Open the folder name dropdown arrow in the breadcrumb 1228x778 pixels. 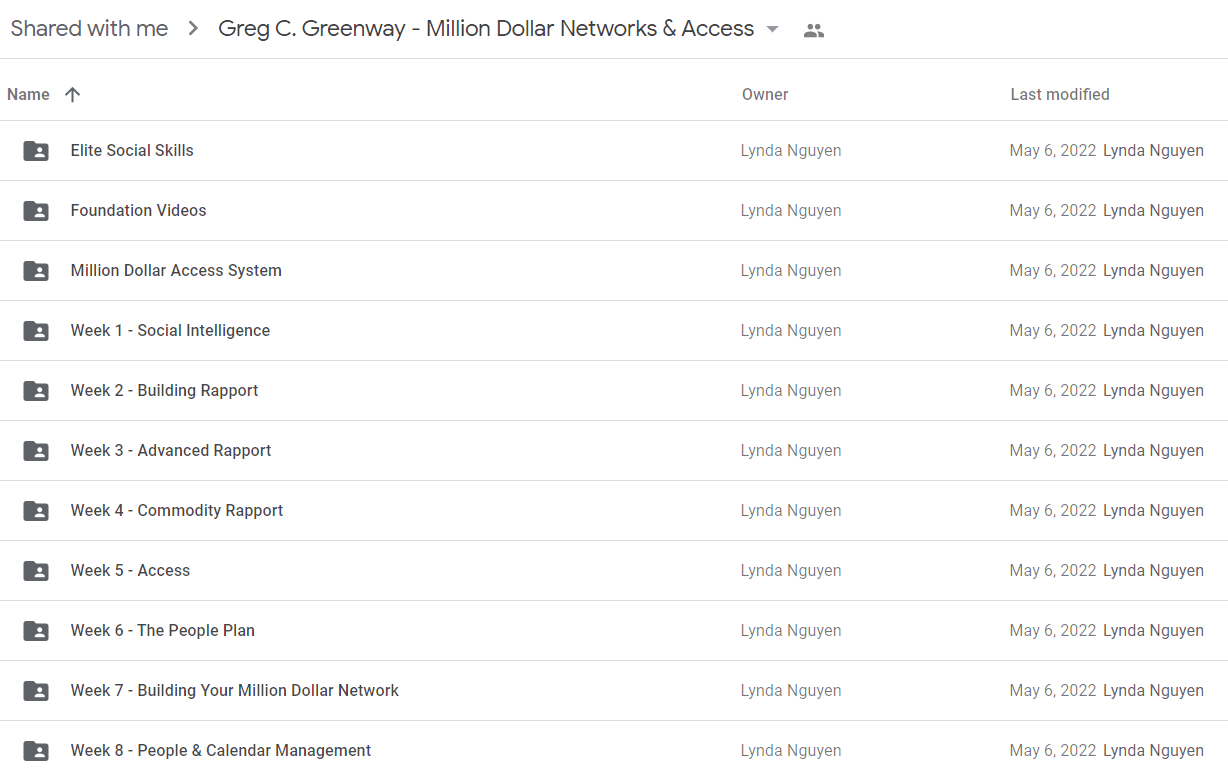tap(772, 29)
